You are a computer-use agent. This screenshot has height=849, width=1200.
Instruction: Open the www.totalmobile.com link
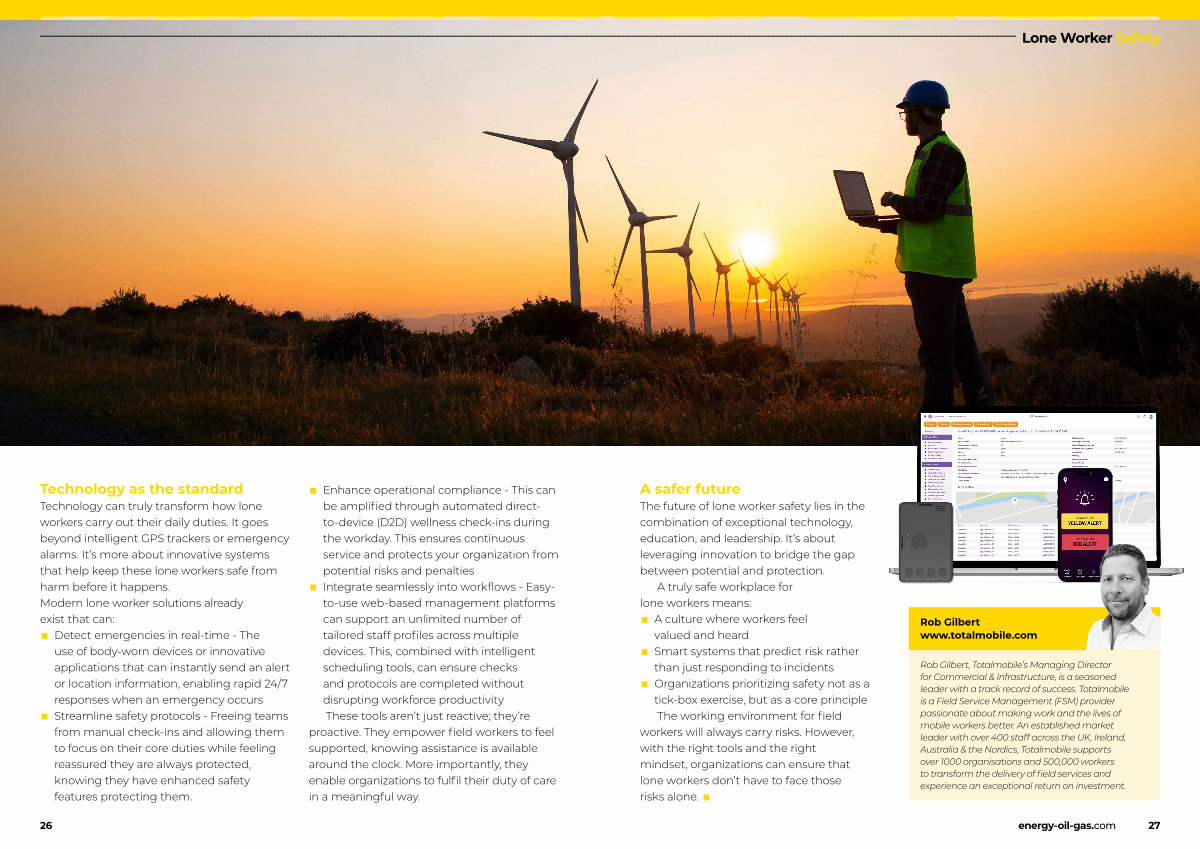[978, 635]
